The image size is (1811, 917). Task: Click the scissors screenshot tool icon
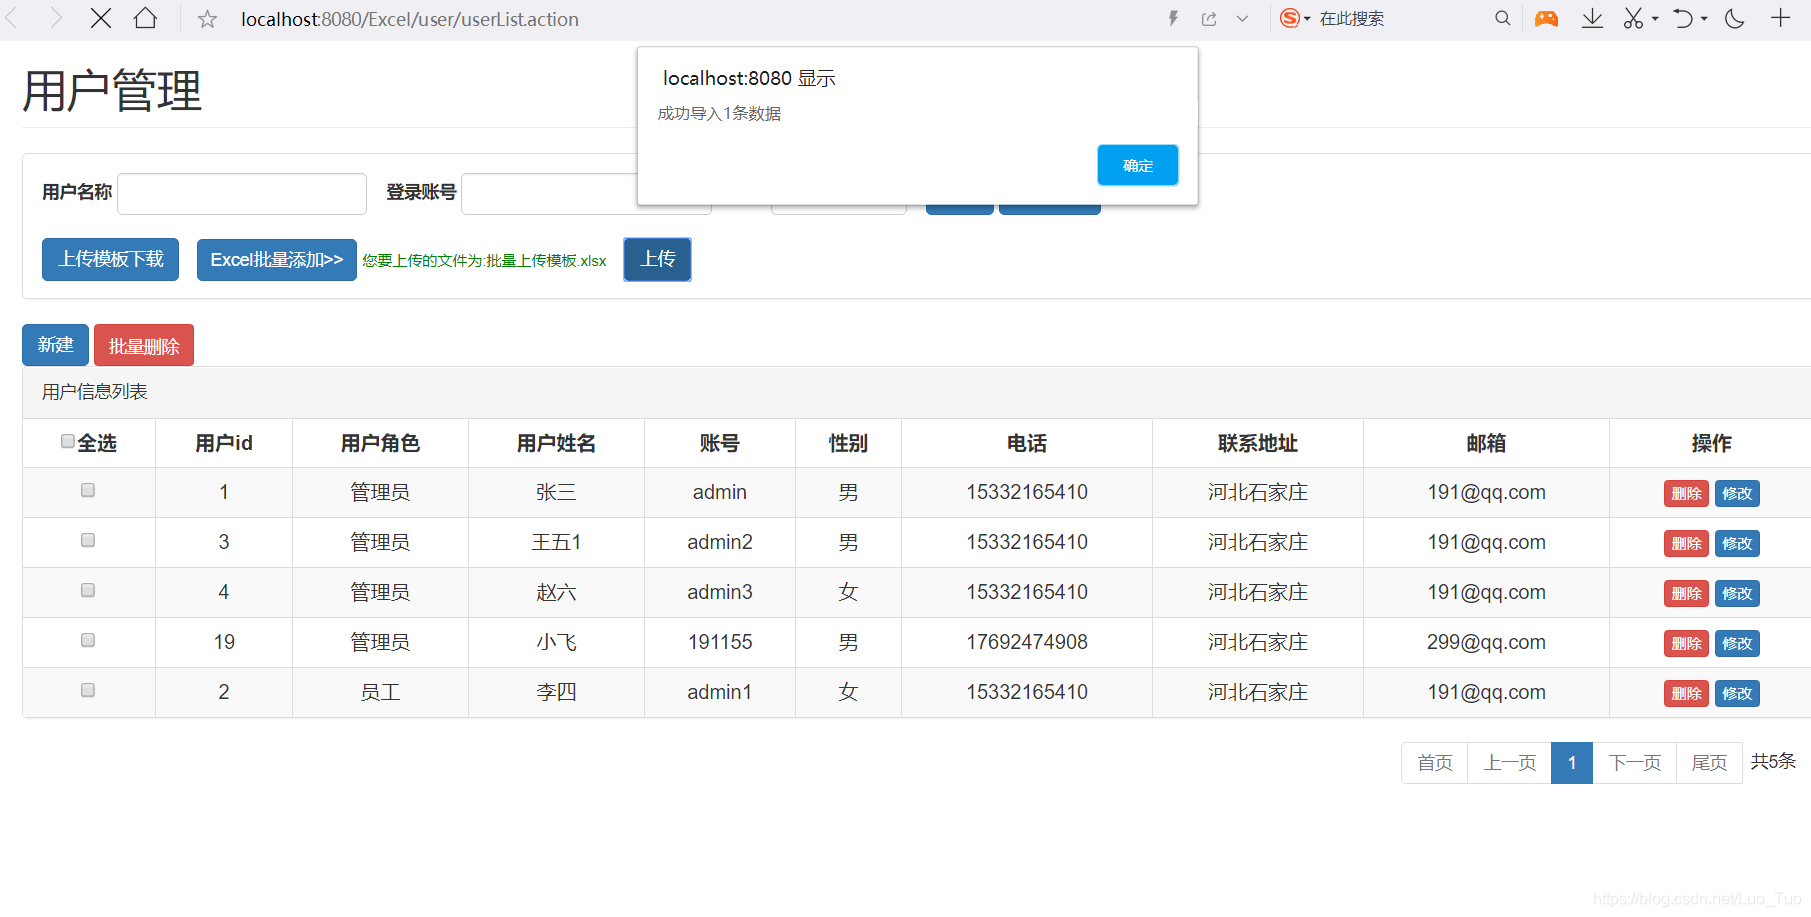pos(1633,18)
